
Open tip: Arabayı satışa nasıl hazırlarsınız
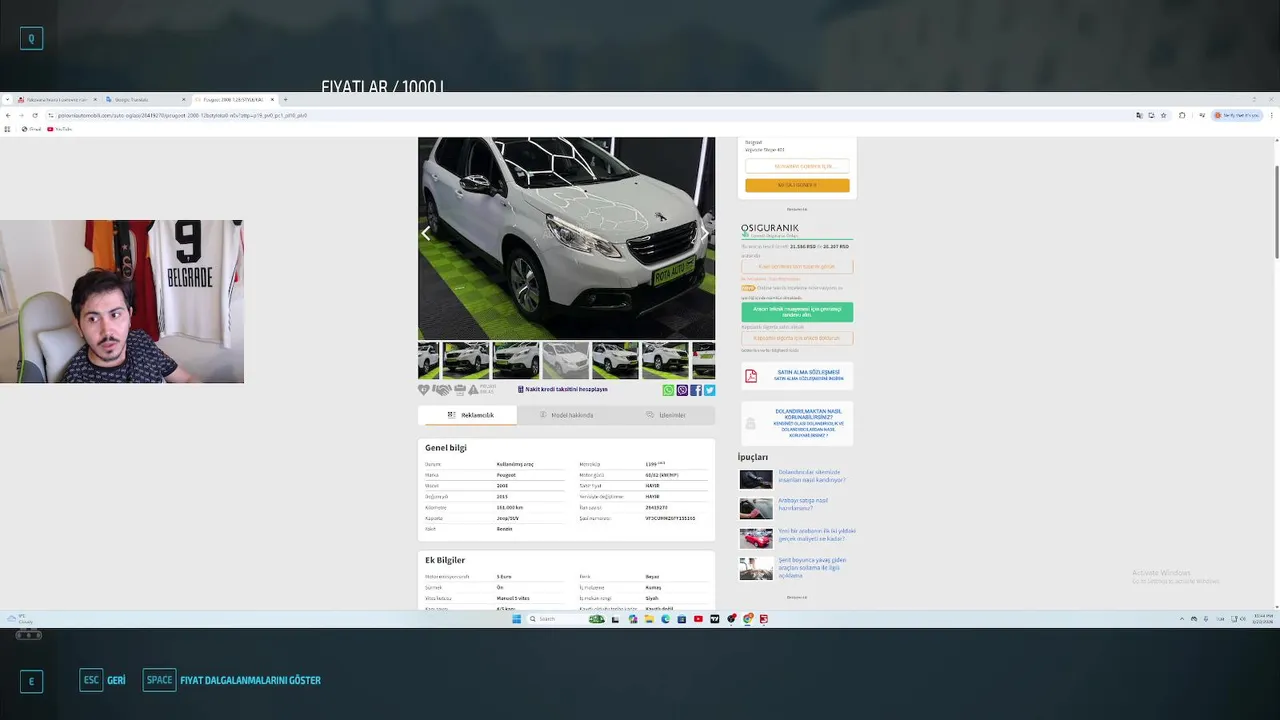(803, 504)
